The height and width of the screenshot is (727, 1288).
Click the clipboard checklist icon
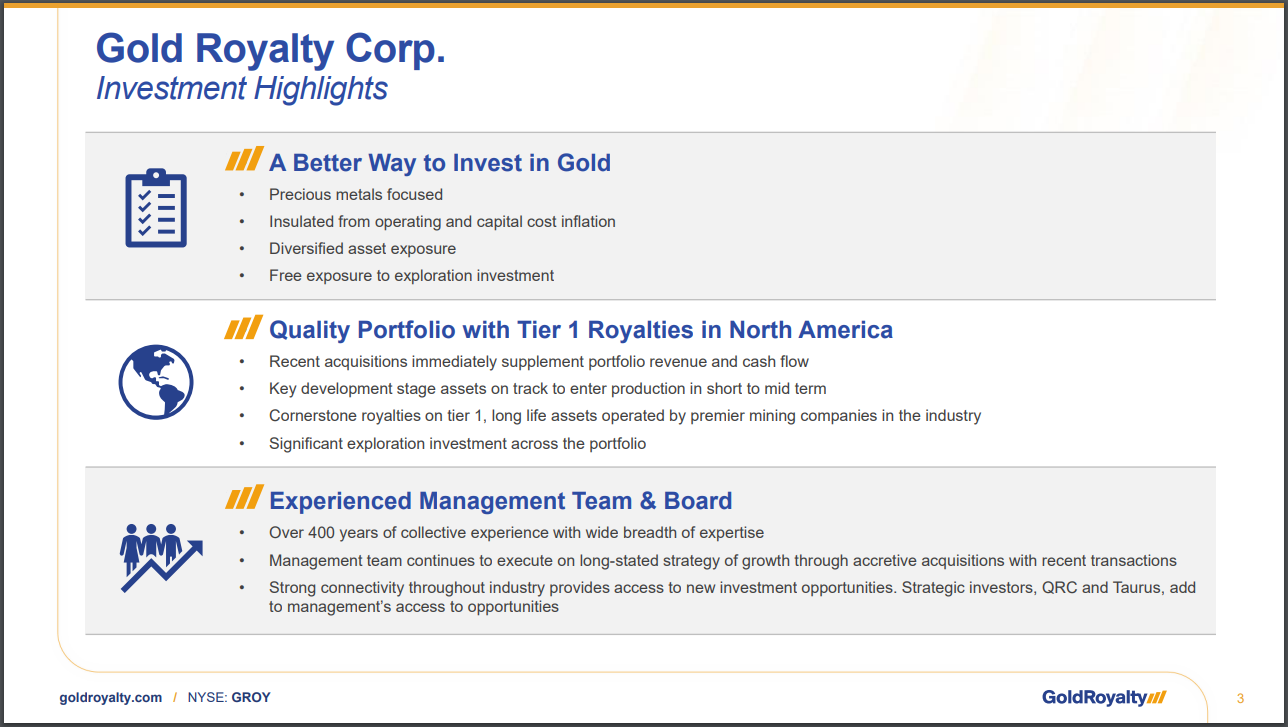[156, 208]
